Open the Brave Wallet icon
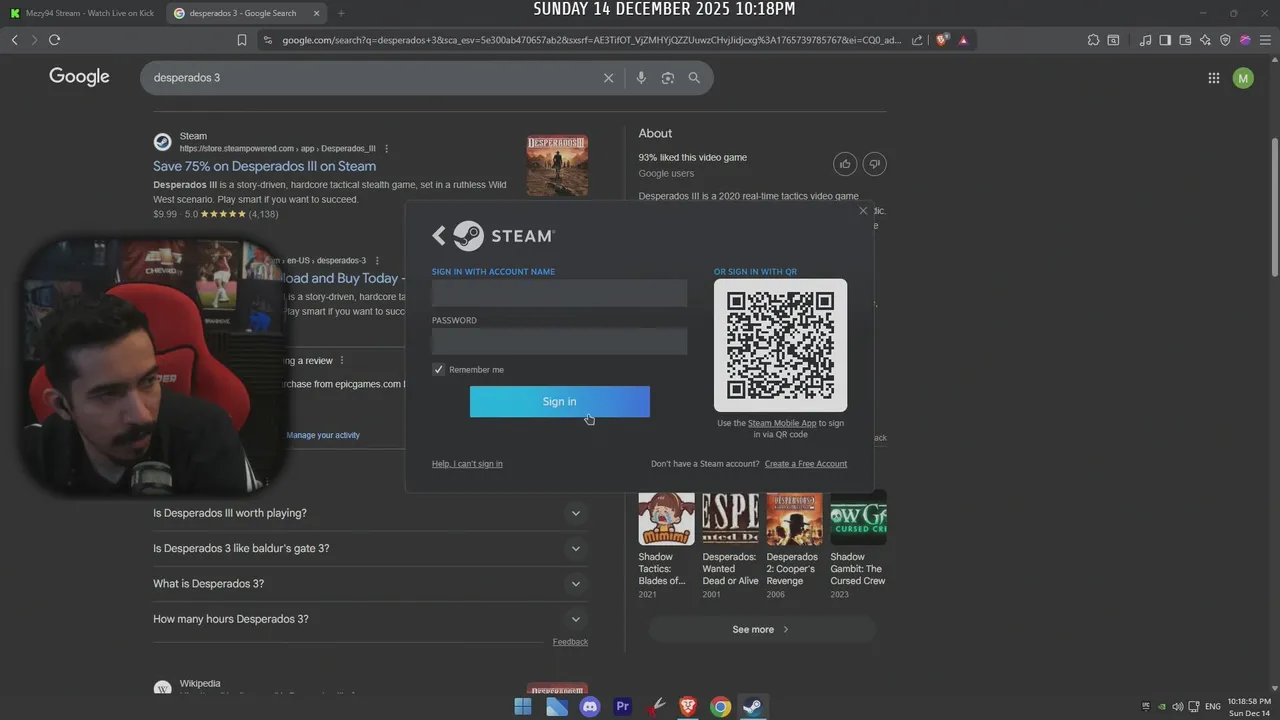Image resolution: width=1280 pixels, height=720 pixels. (x=1185, y=40)
